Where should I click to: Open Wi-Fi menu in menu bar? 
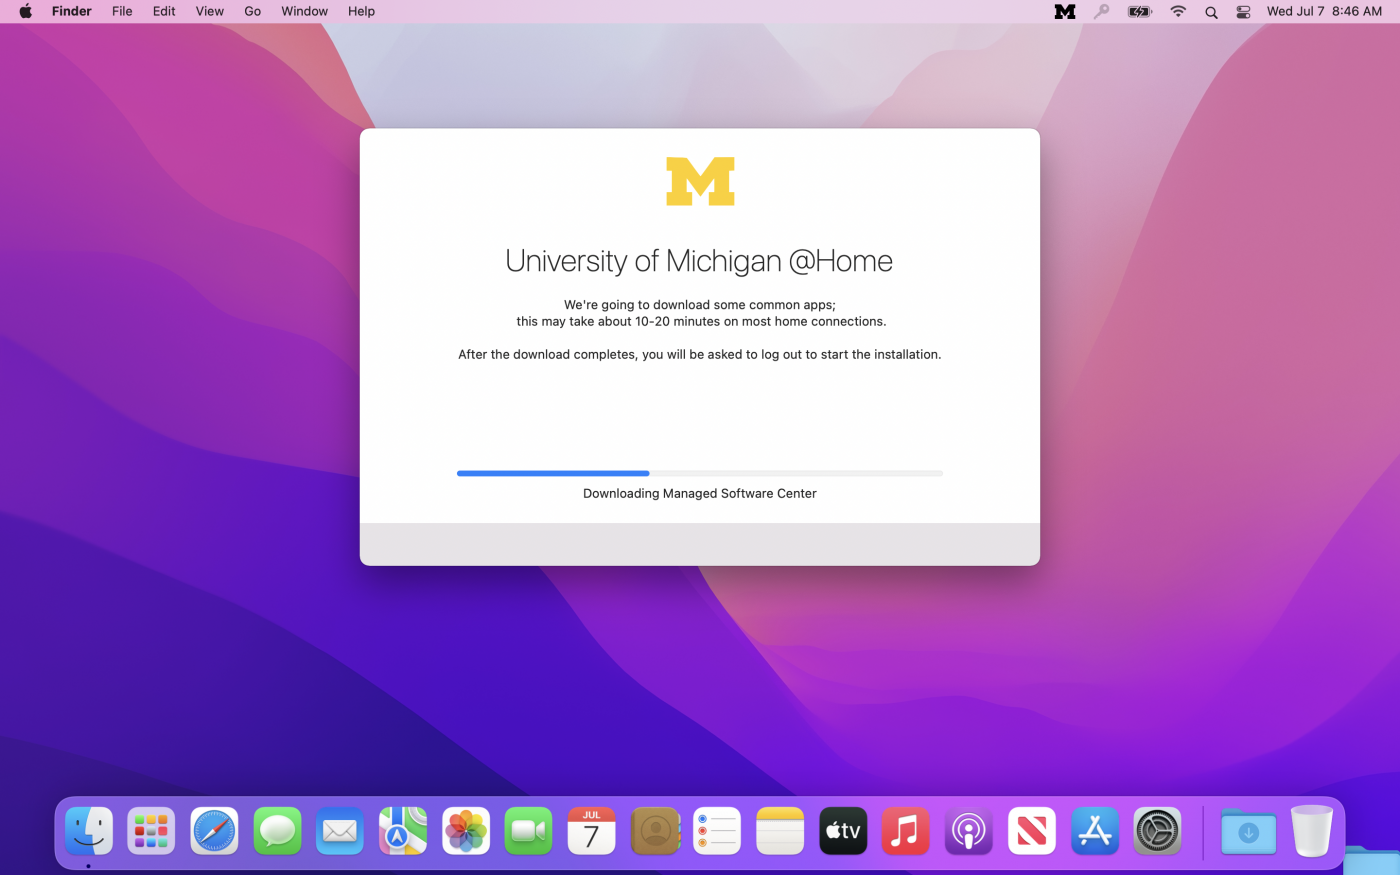1178,12
